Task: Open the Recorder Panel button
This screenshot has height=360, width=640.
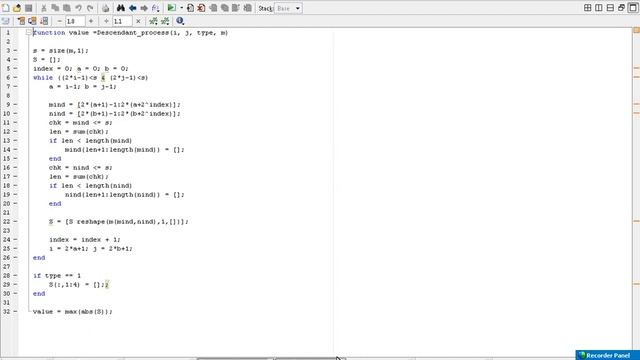Action: point(607,355)
